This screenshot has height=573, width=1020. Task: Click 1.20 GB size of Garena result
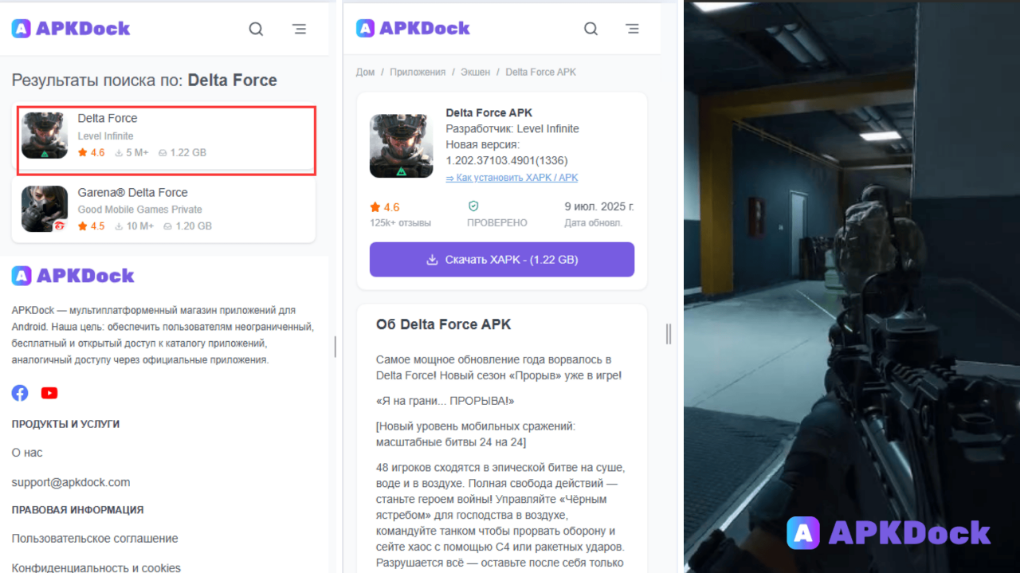pyautogui.click(x=187, y=226)
